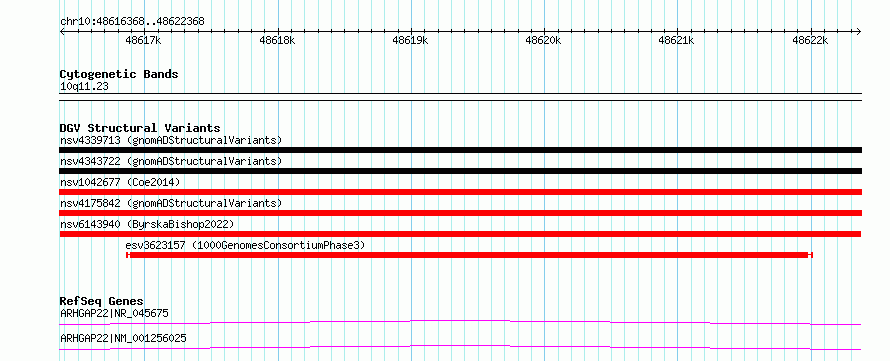
Task: Click the black bar under nsv4339713
Action: point(460,150)
